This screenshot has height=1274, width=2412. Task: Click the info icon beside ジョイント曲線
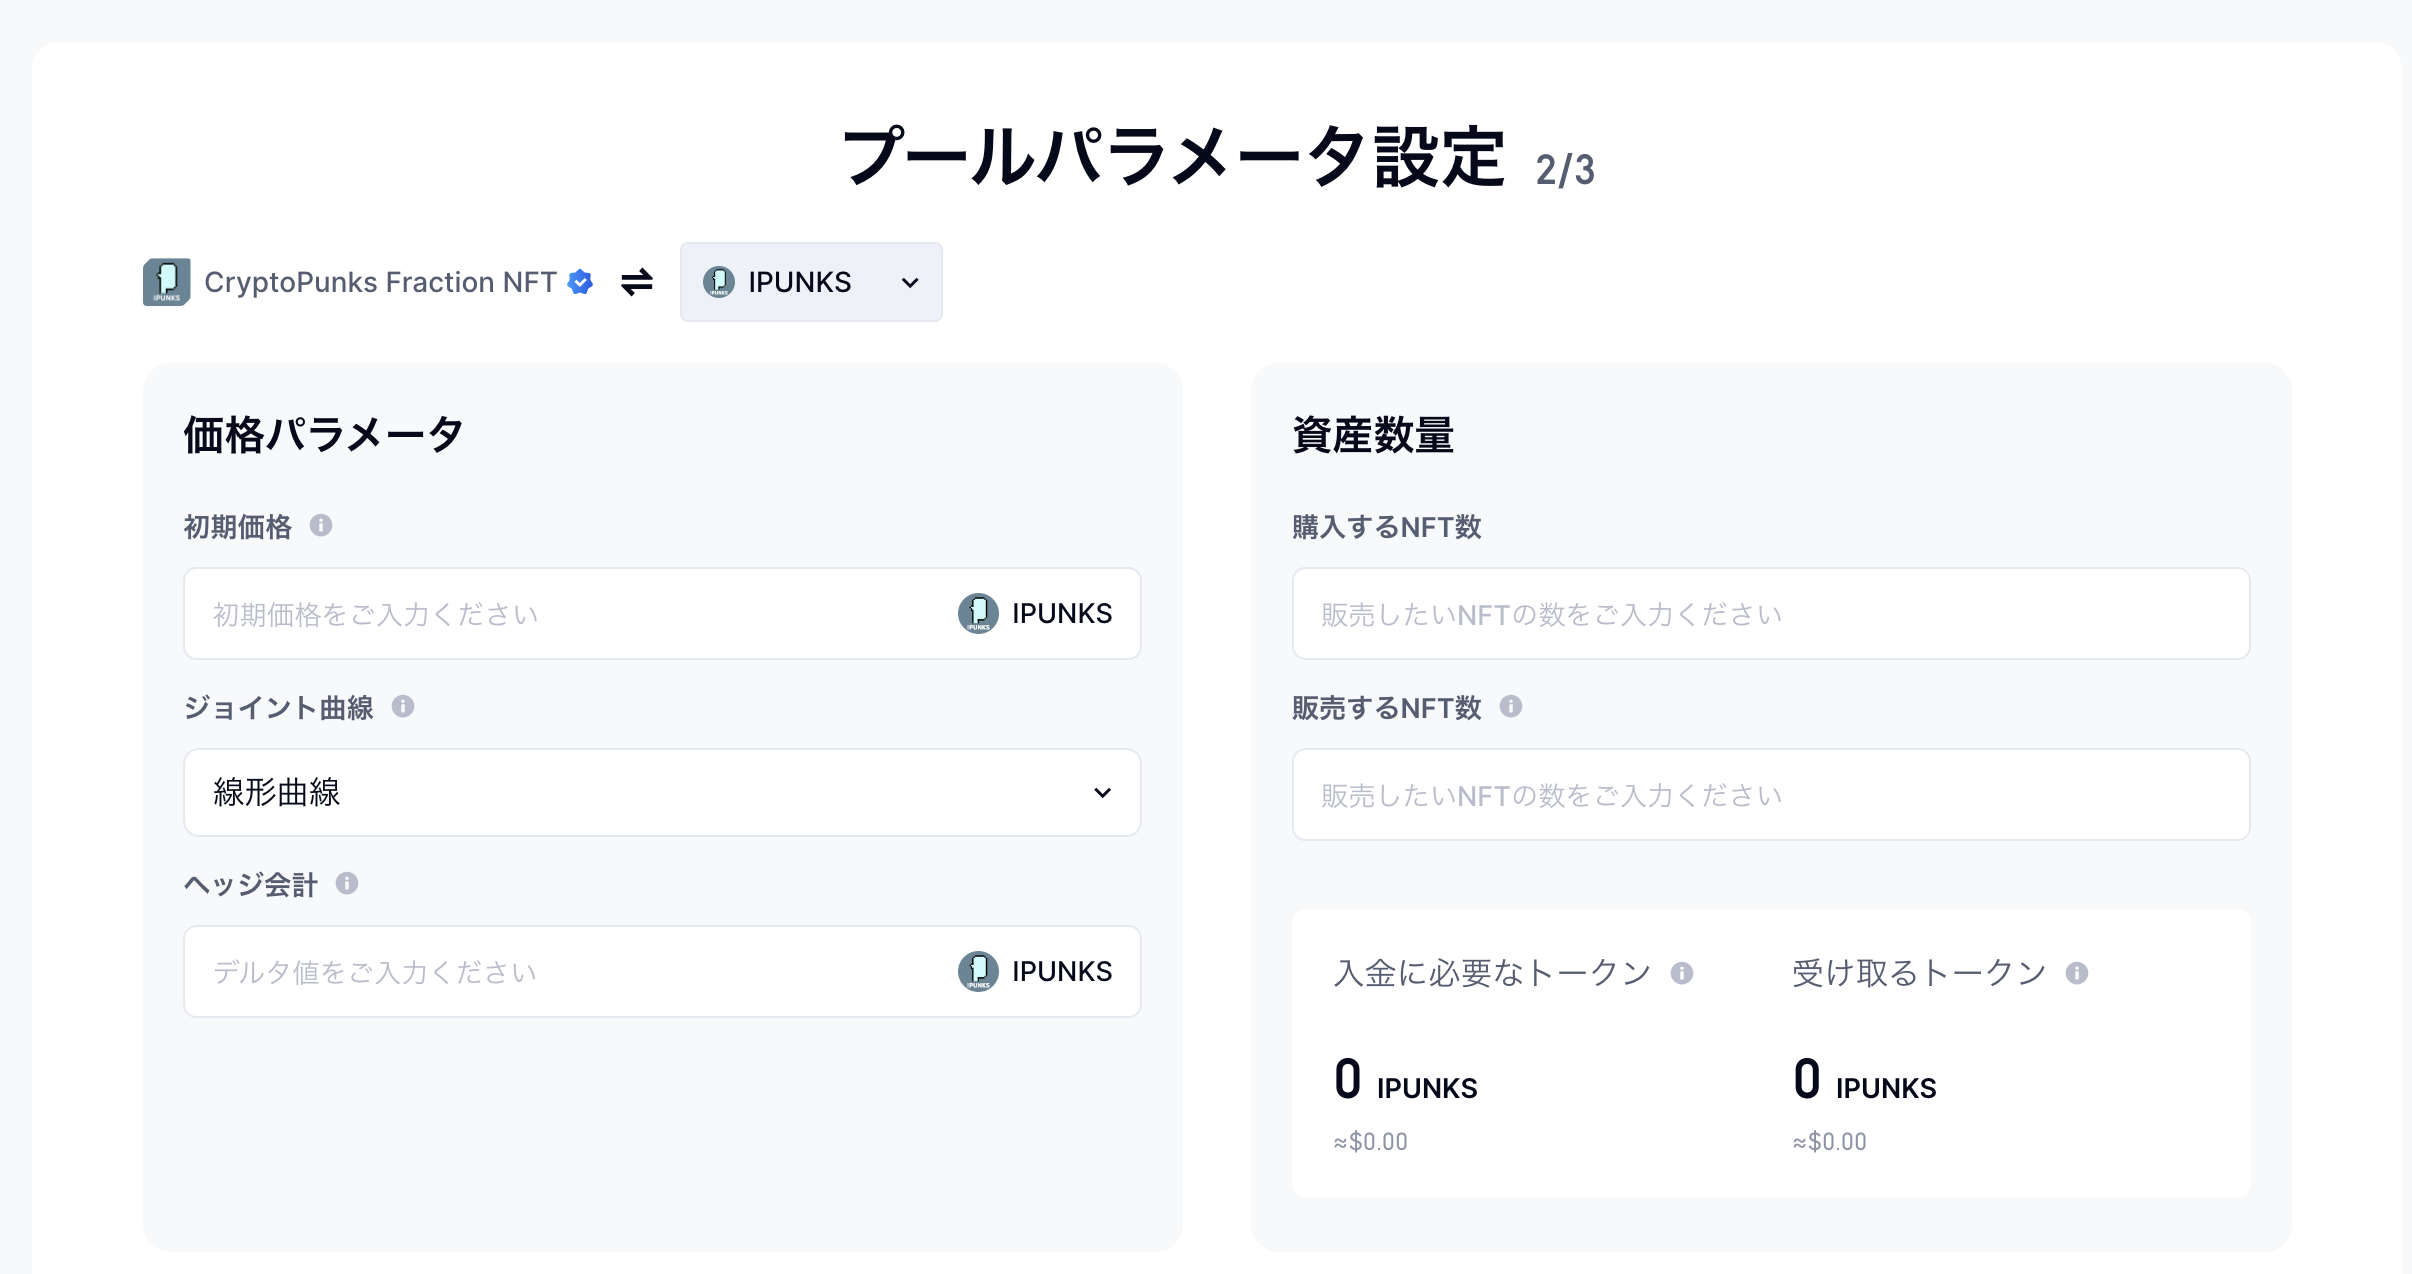[x=403, y=706]
